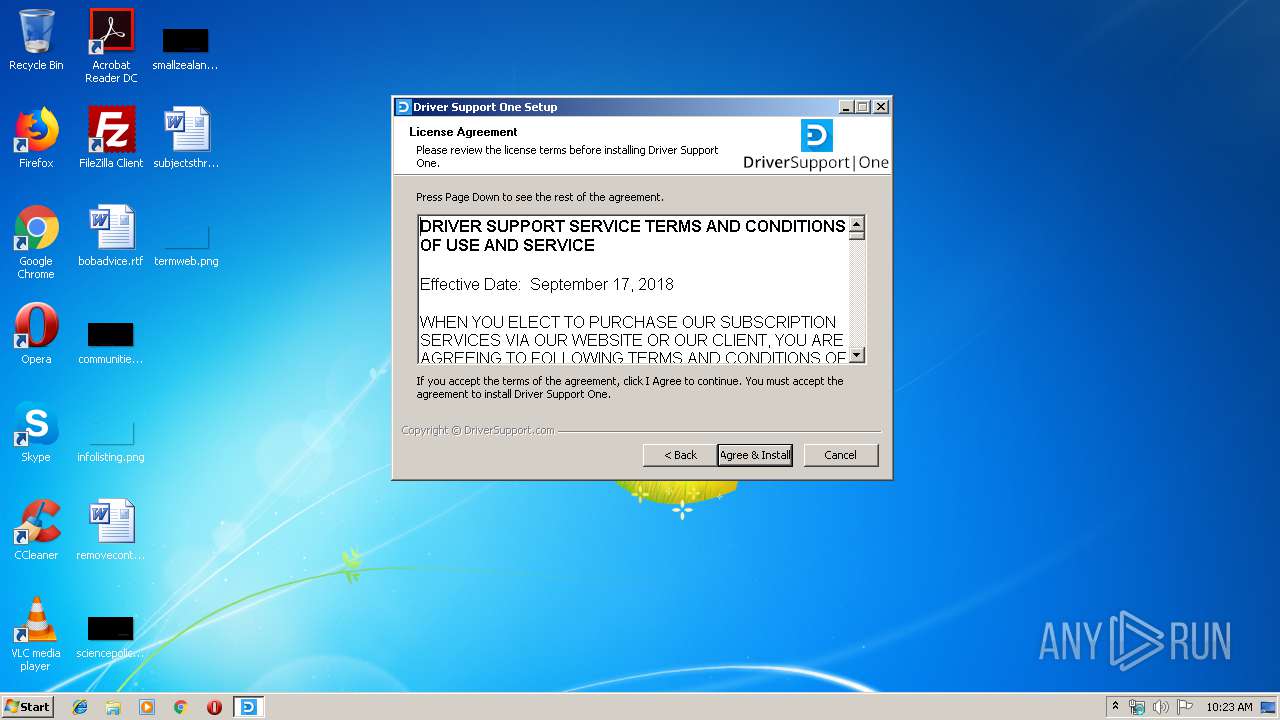Open the Recycle Bin desktop icon

pyautogui.click(x=36, y=40)
